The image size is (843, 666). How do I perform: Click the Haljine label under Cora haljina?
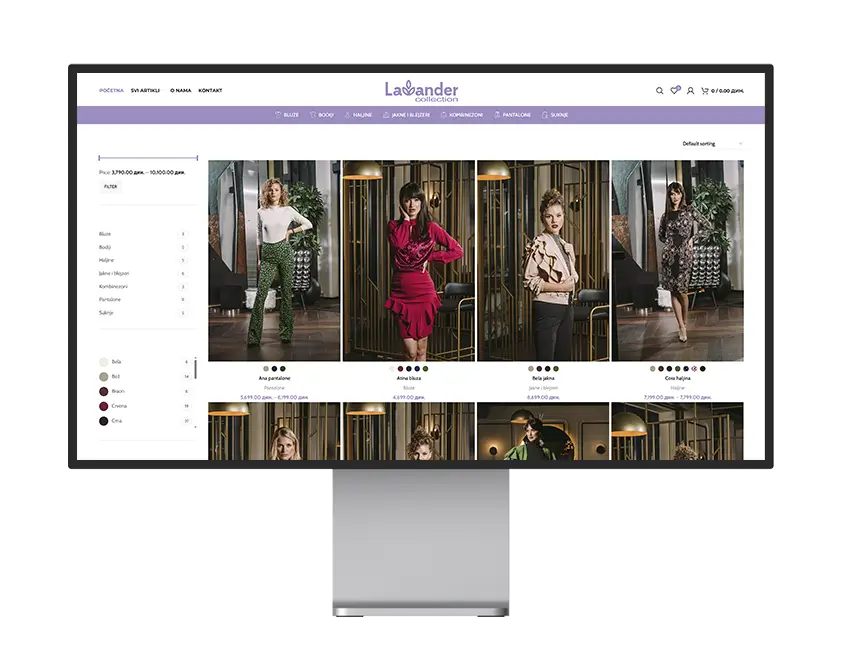point(677,388)
